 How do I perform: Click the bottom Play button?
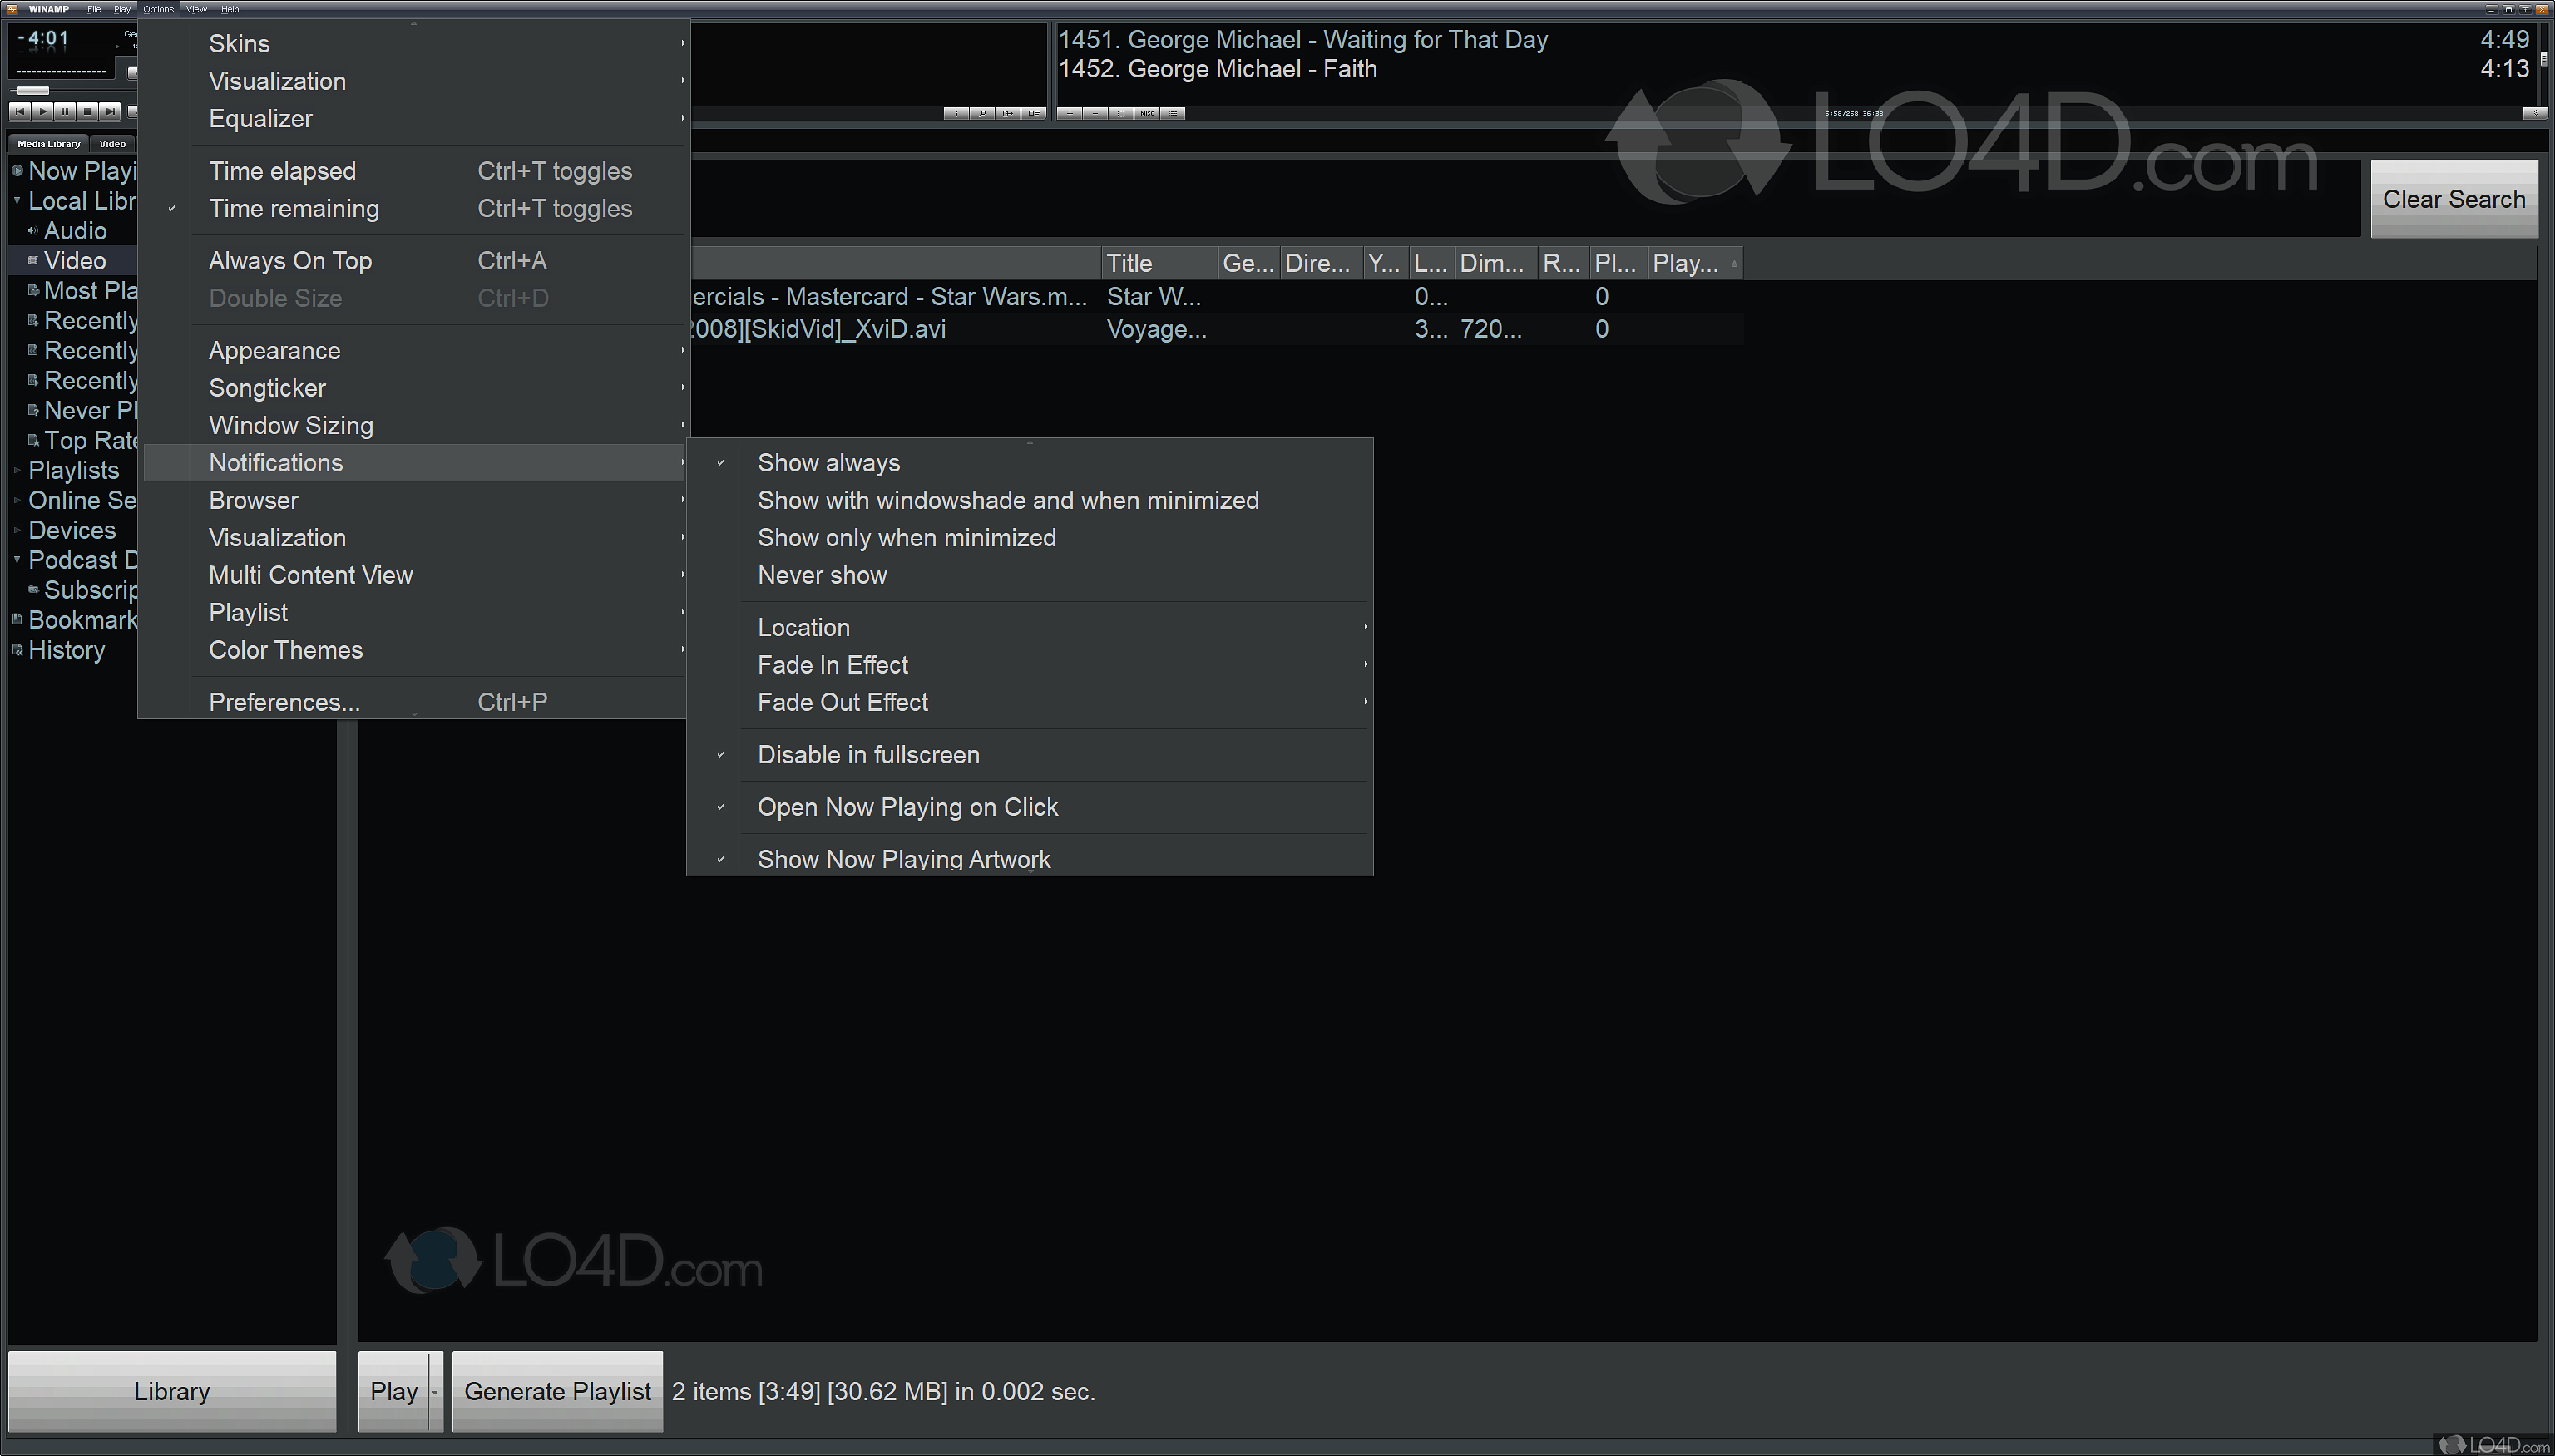coord(394,1392)
